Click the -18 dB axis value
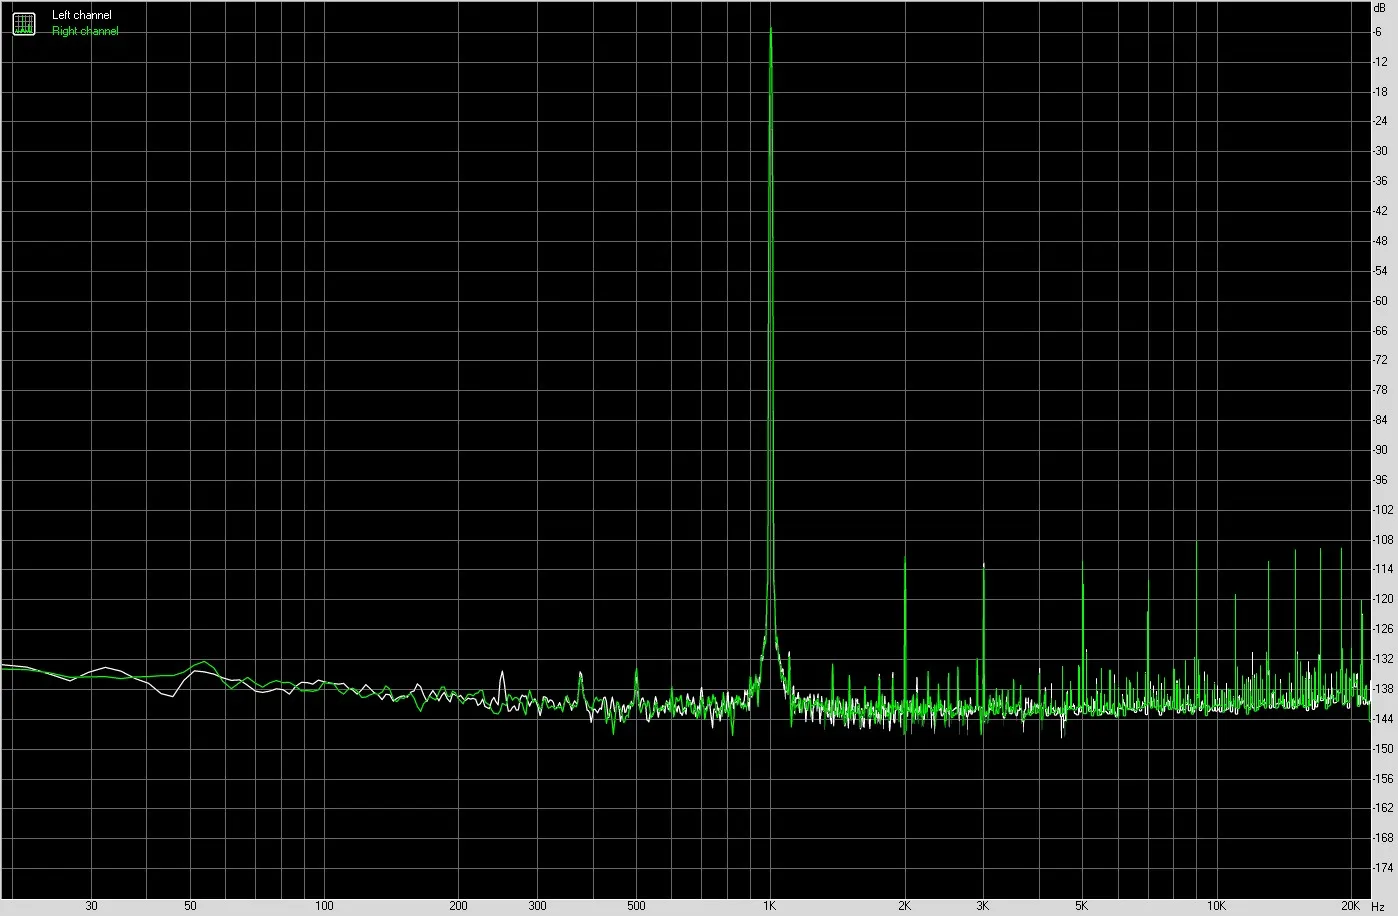The width and height of the screenshot is (1398, 916). pos(1380,92)
